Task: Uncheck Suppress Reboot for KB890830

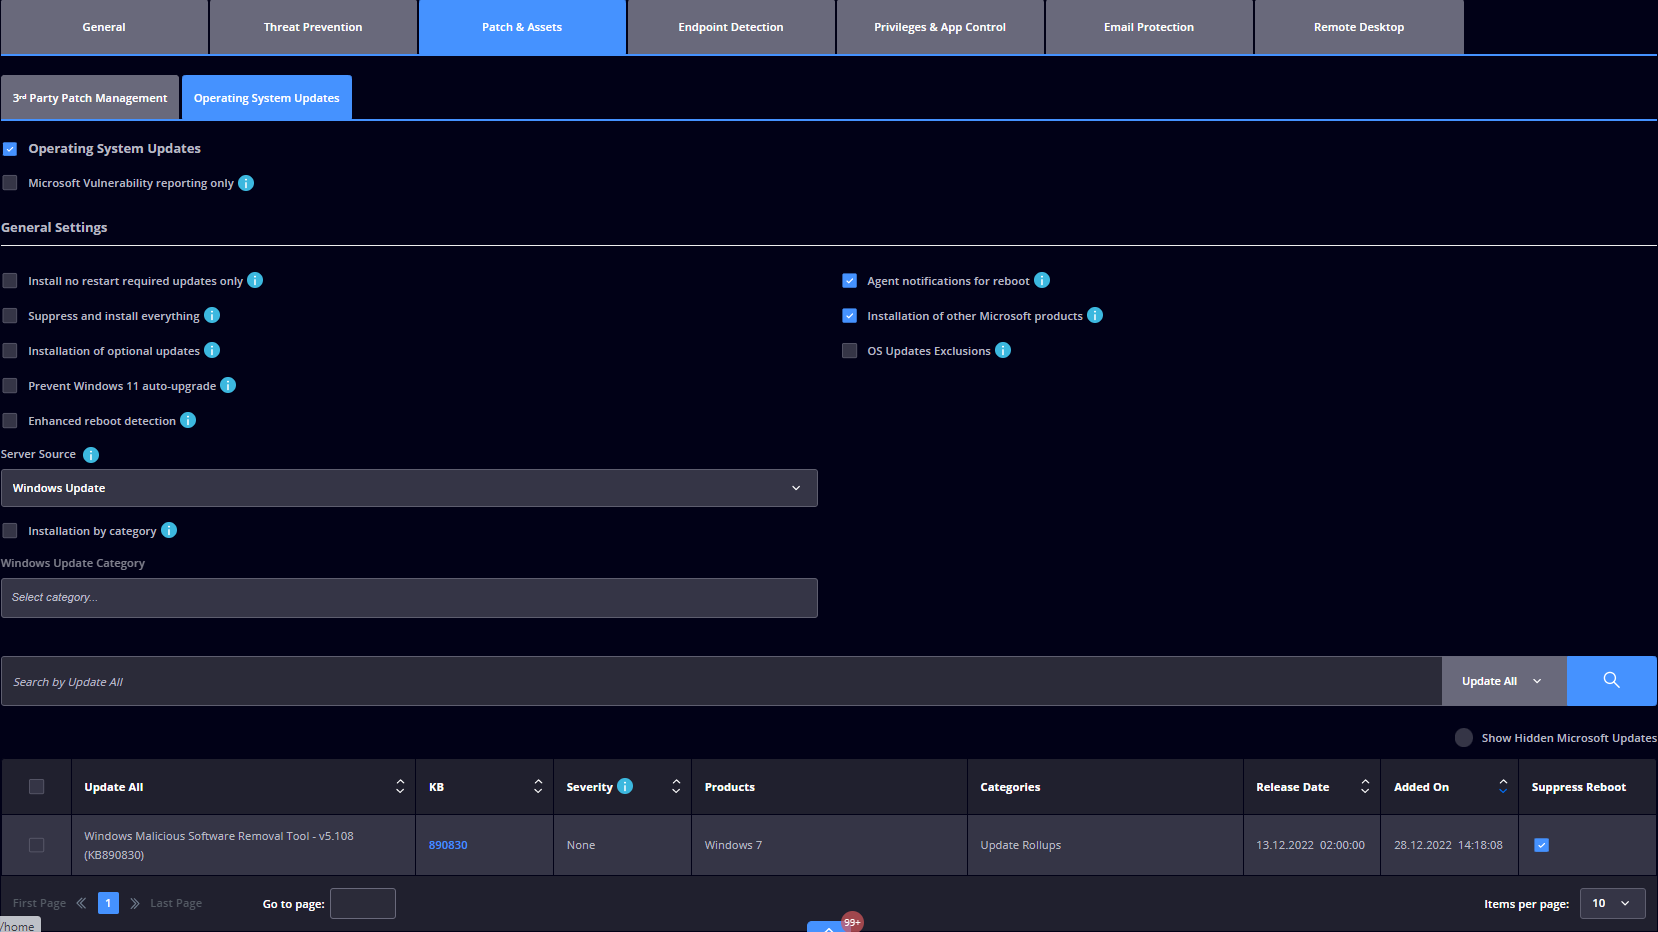Action: tap(1542, 845)
